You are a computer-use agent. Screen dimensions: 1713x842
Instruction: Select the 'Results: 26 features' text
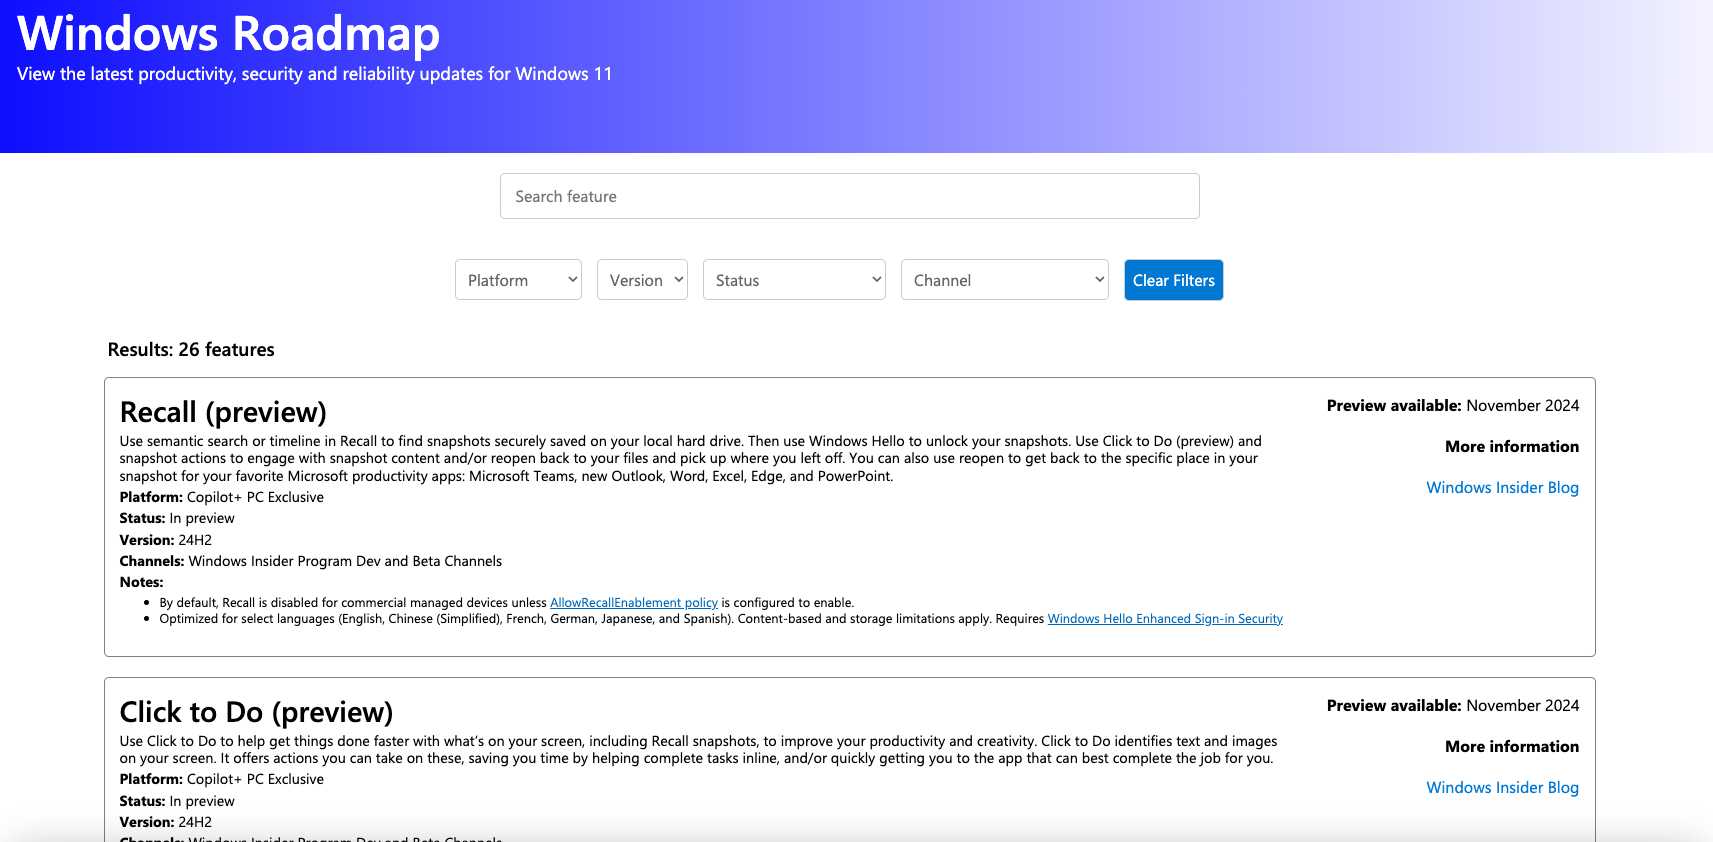click(x=191, y=350)
